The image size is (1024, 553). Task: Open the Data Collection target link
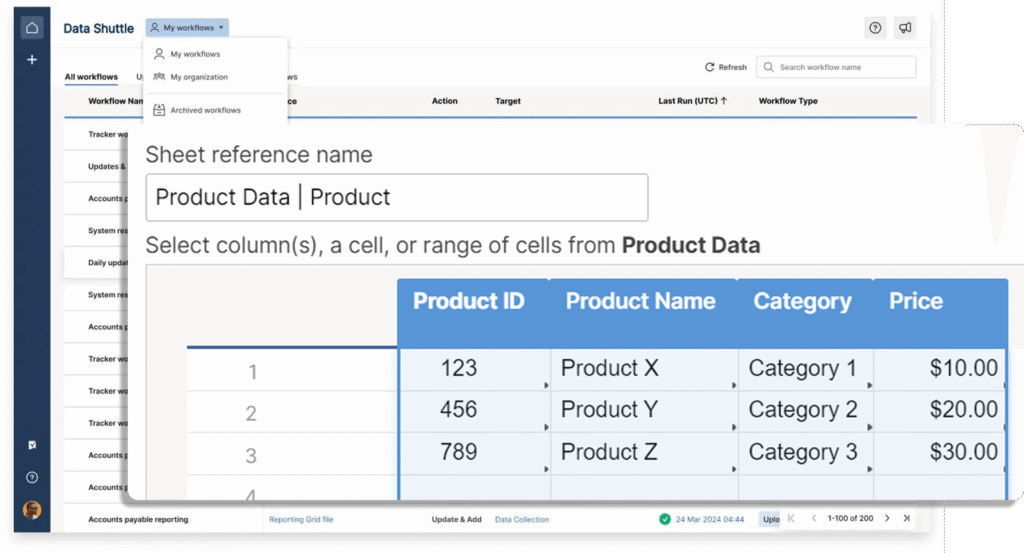(522, 520)
